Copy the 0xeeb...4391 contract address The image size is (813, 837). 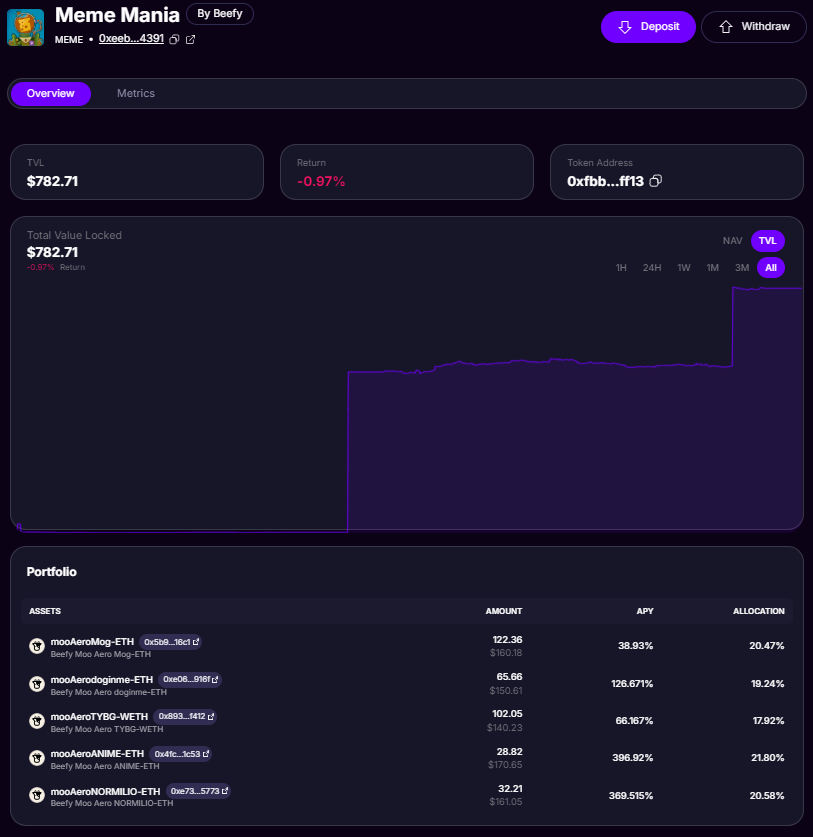[x=174, y=40]
